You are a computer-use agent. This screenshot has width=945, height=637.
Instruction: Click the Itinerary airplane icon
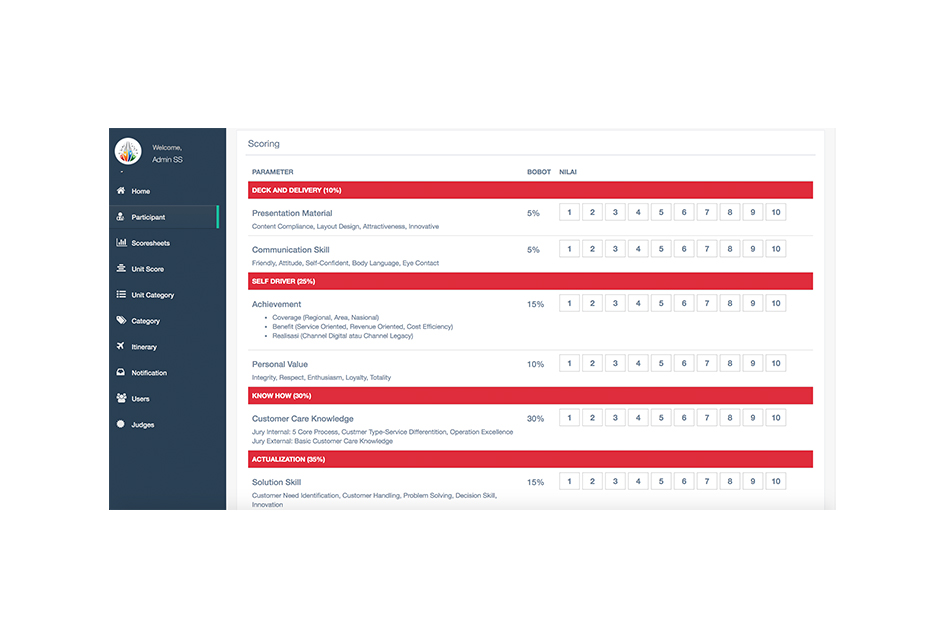[x=122, y=347]
